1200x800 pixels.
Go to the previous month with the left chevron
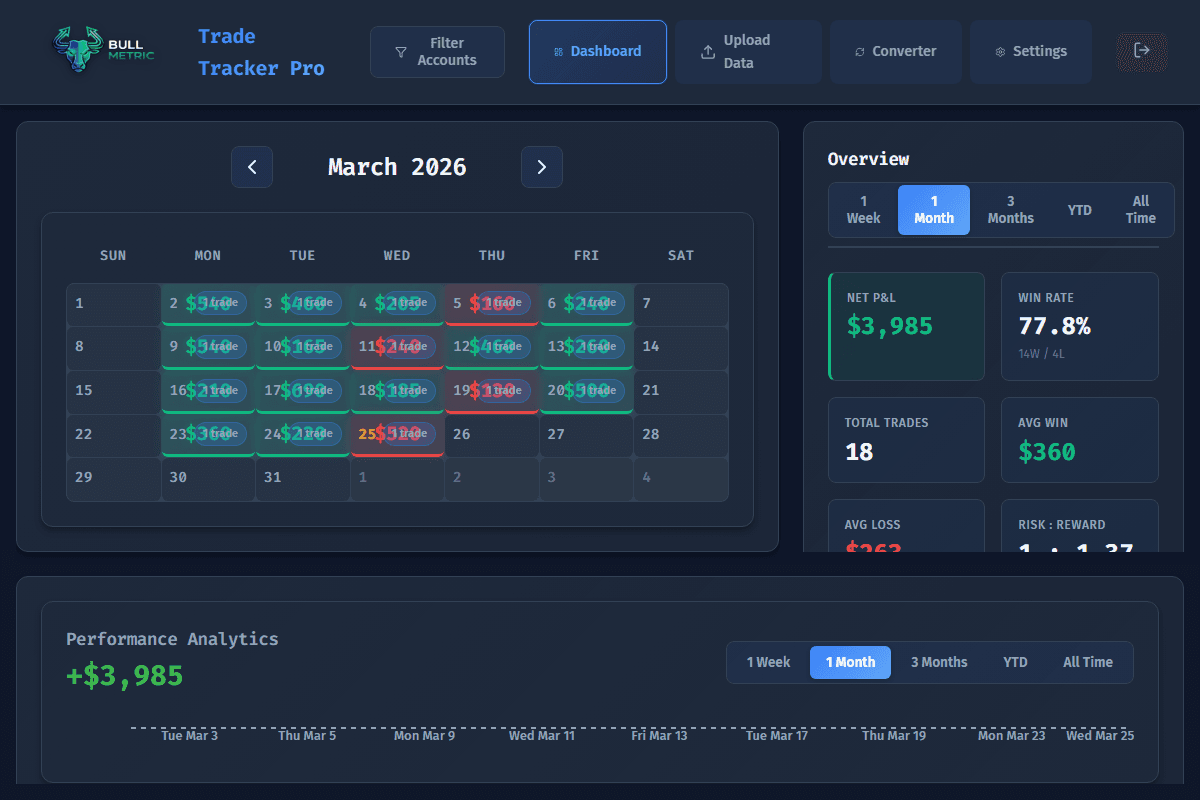click(251, 167)
